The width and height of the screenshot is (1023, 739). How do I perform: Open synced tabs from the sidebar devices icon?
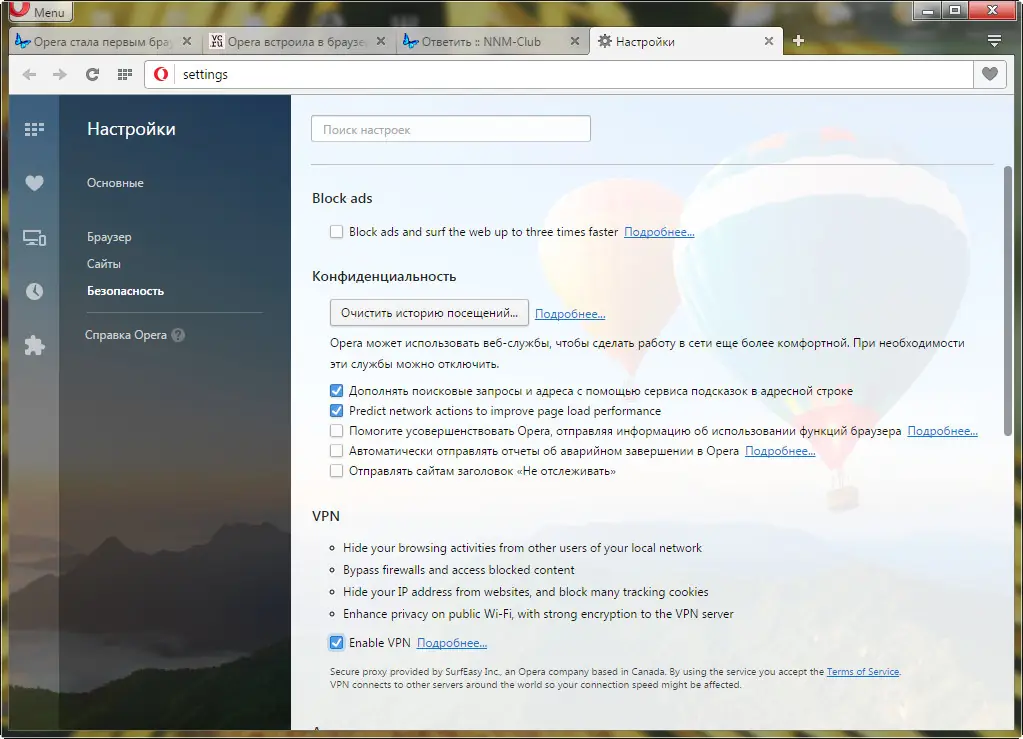click(35, 238)
